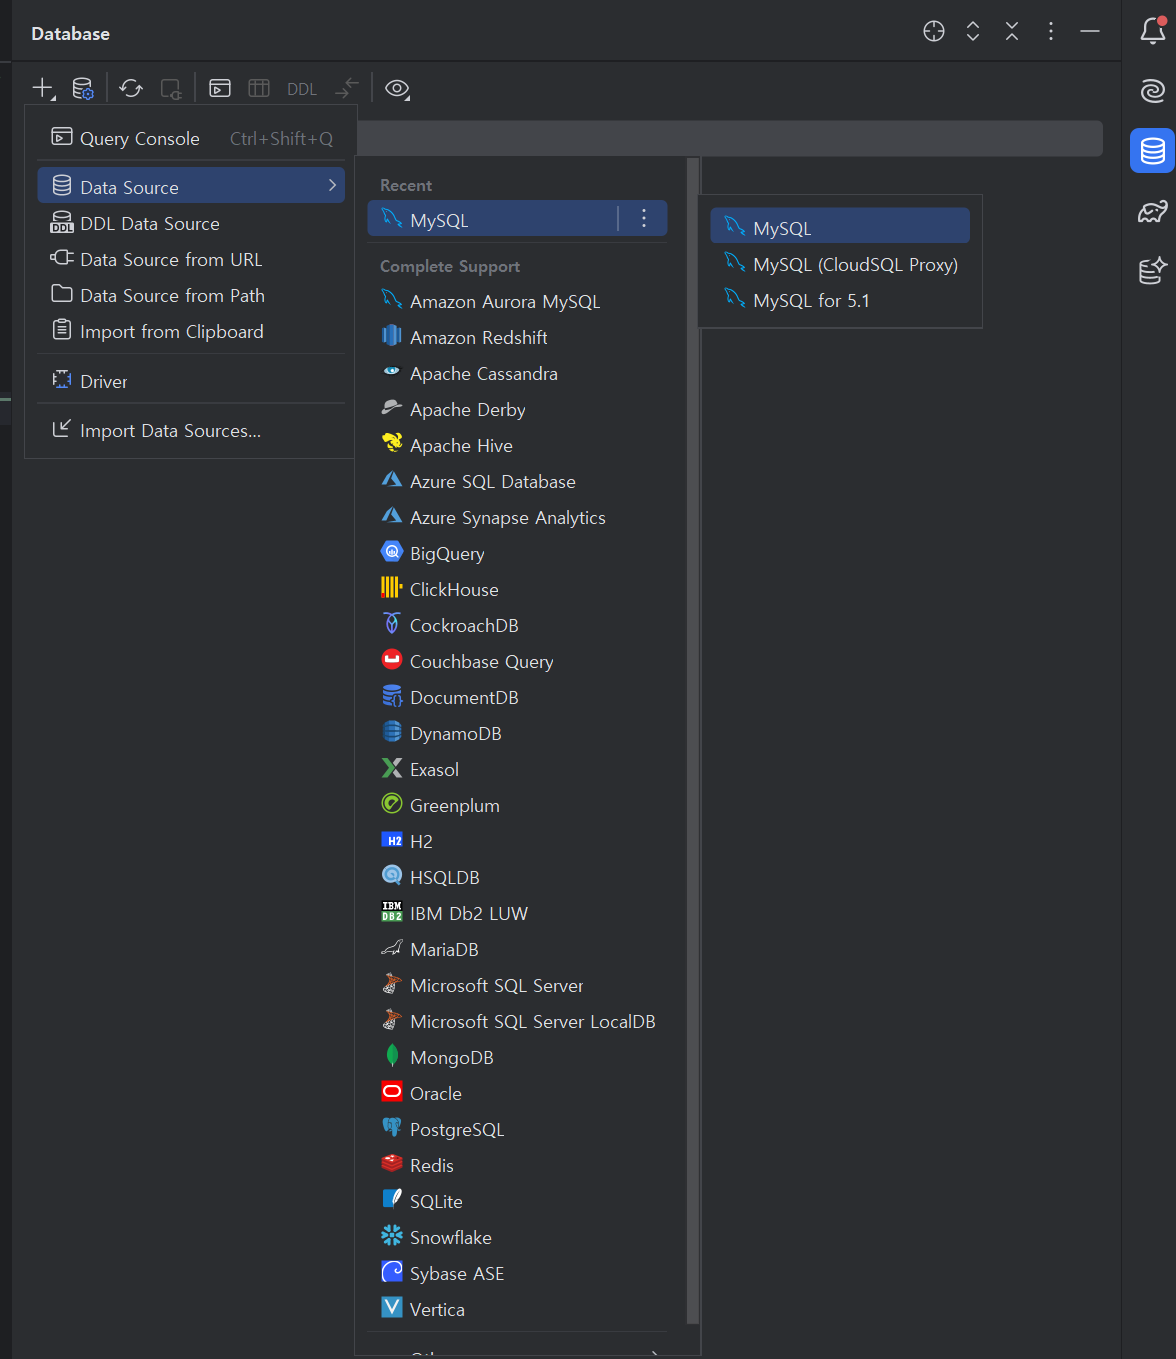Select Apache Derby

(517, 409)
